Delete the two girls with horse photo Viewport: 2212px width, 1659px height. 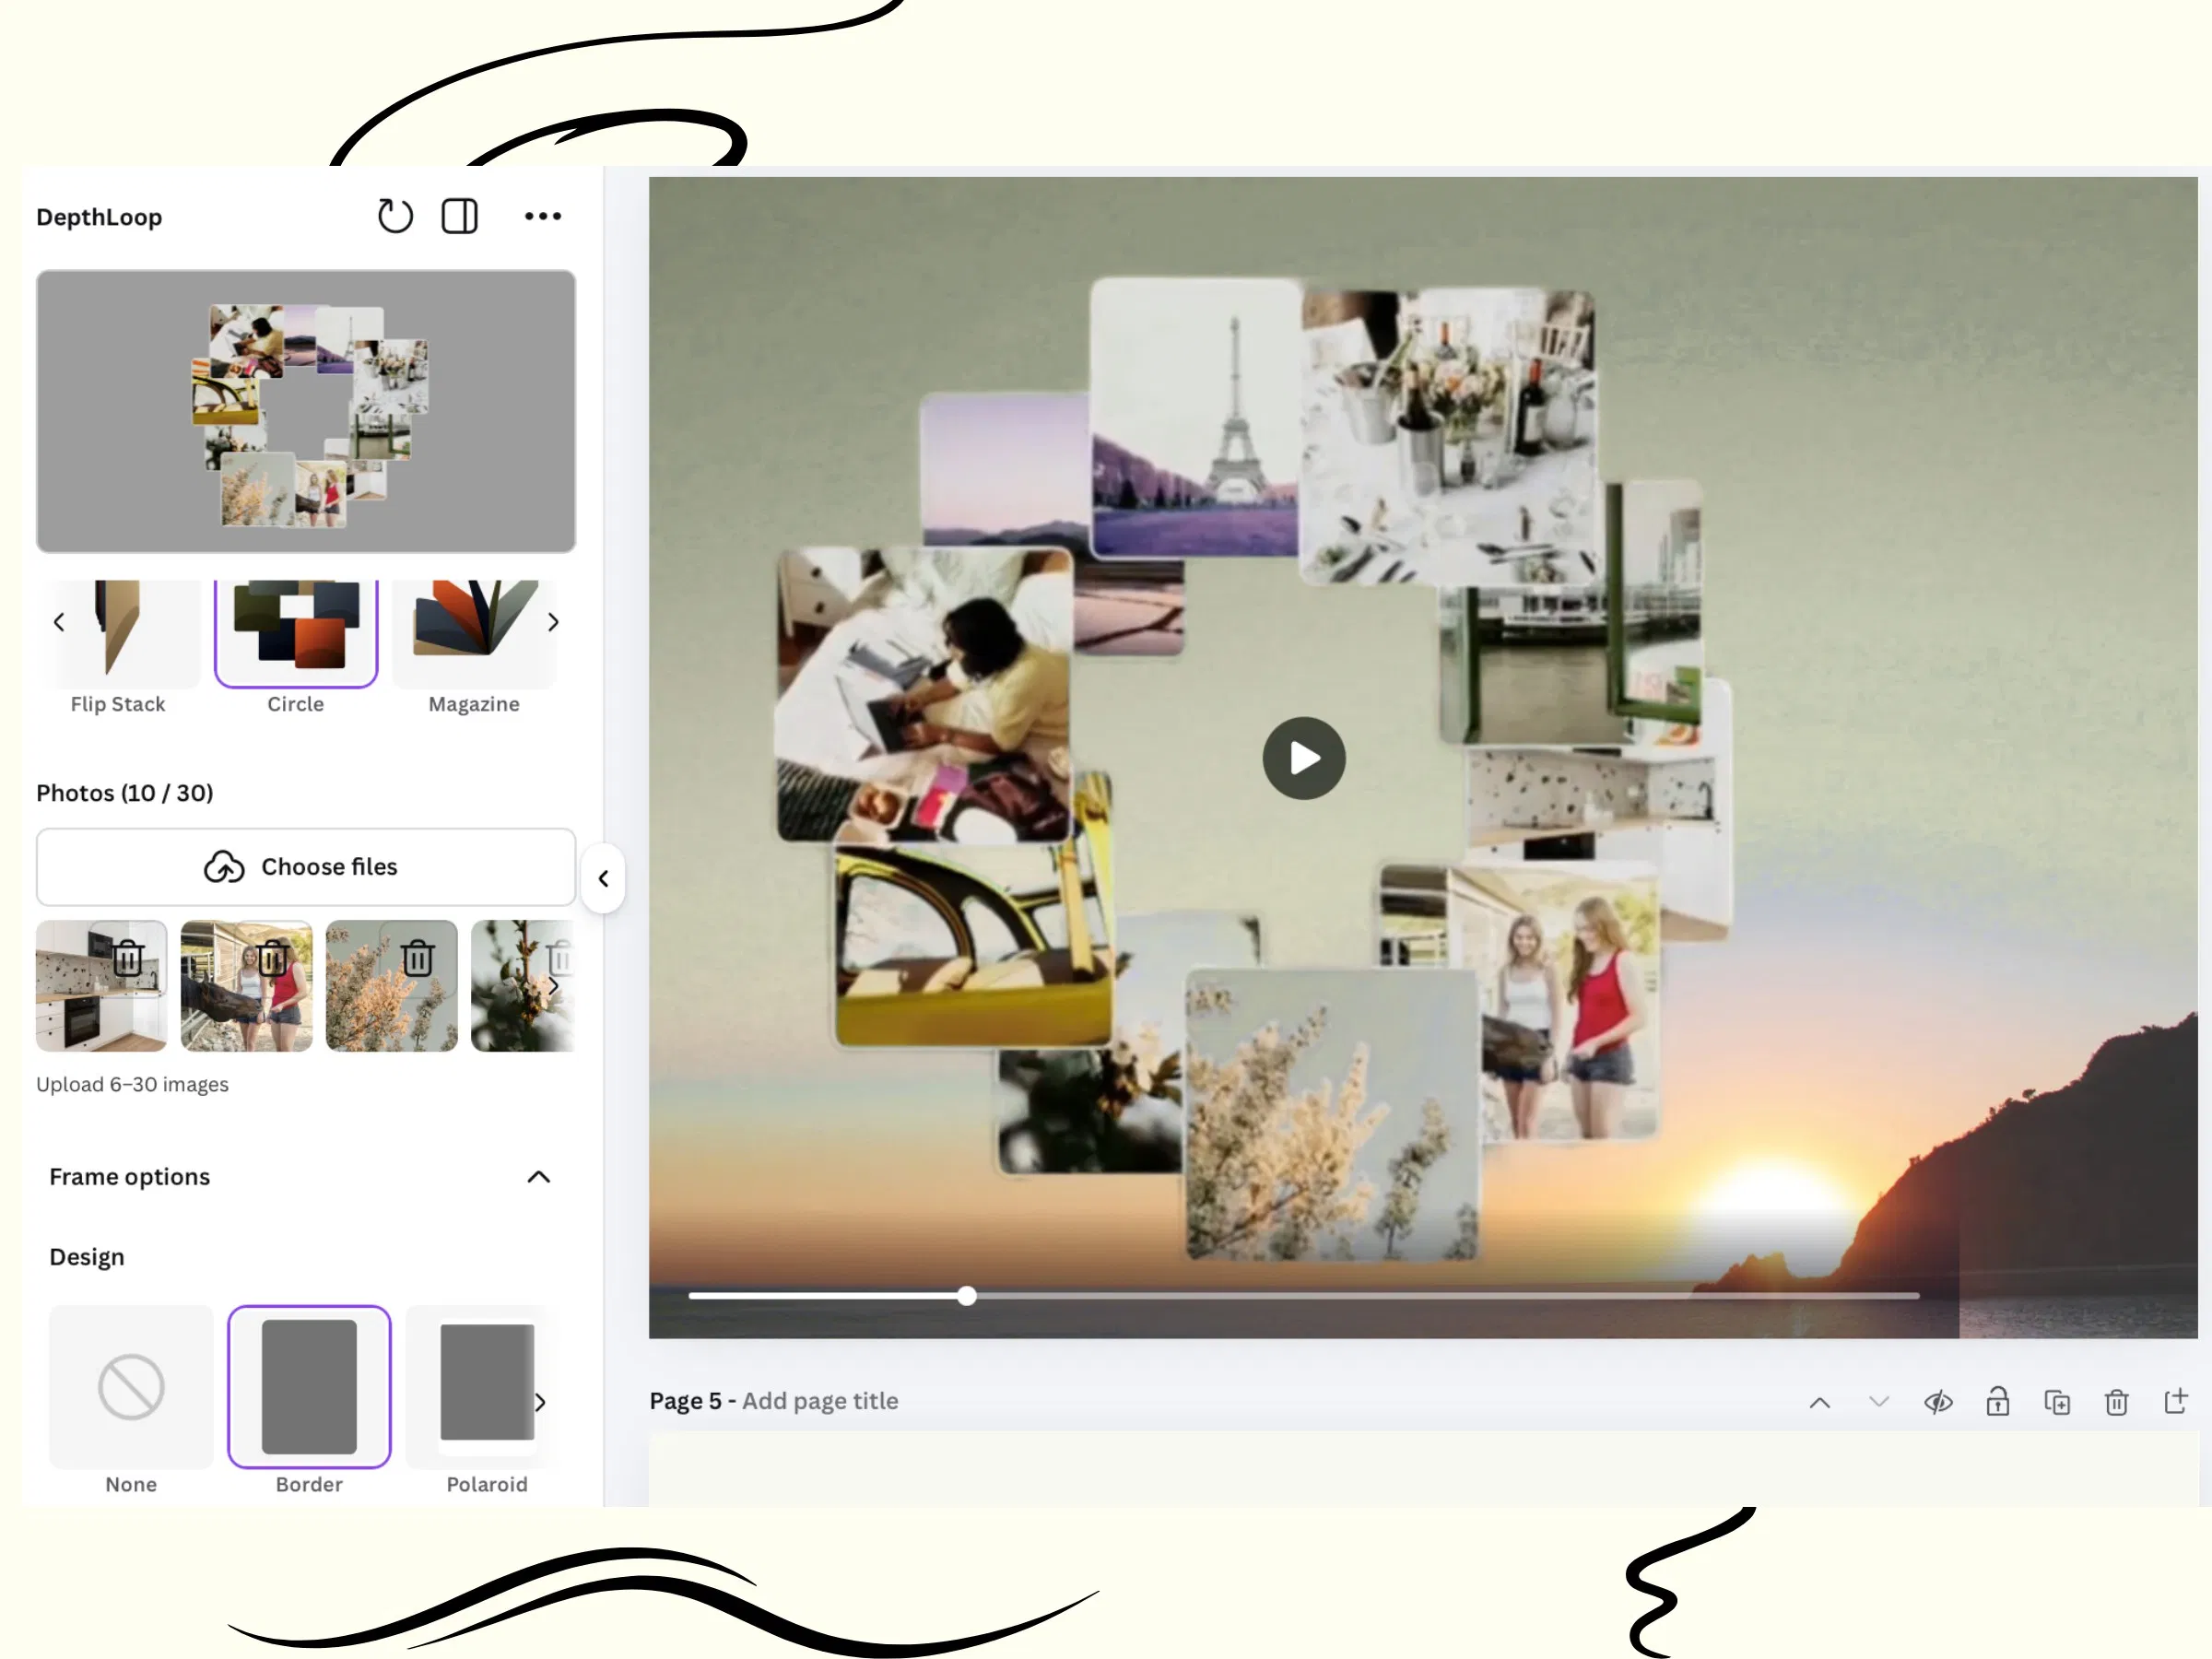click(x=273, y=958)
